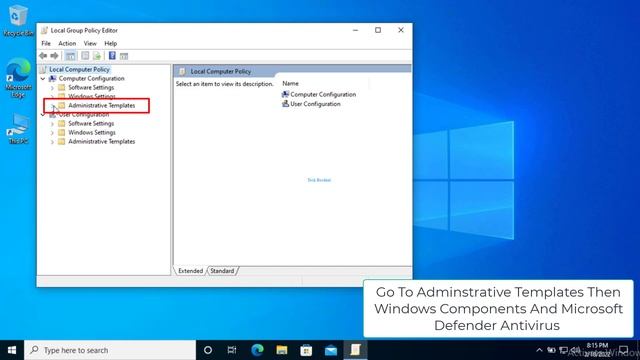This screenshot has width=640, height=360.
Task: Click the Group Policy Editor taskbar icon
Action: pos(355,350)
